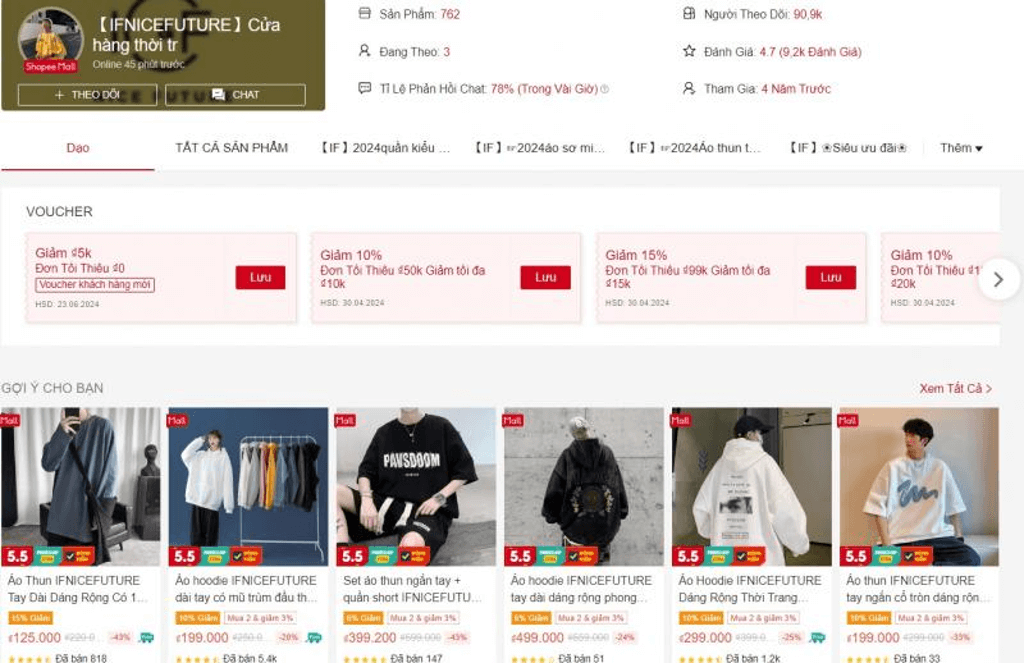The height and width of the screenshot is (663, 1024).
Task: Select the 【IF】Siêu ưu đãi category tab
Action: (x=847, y=148)
